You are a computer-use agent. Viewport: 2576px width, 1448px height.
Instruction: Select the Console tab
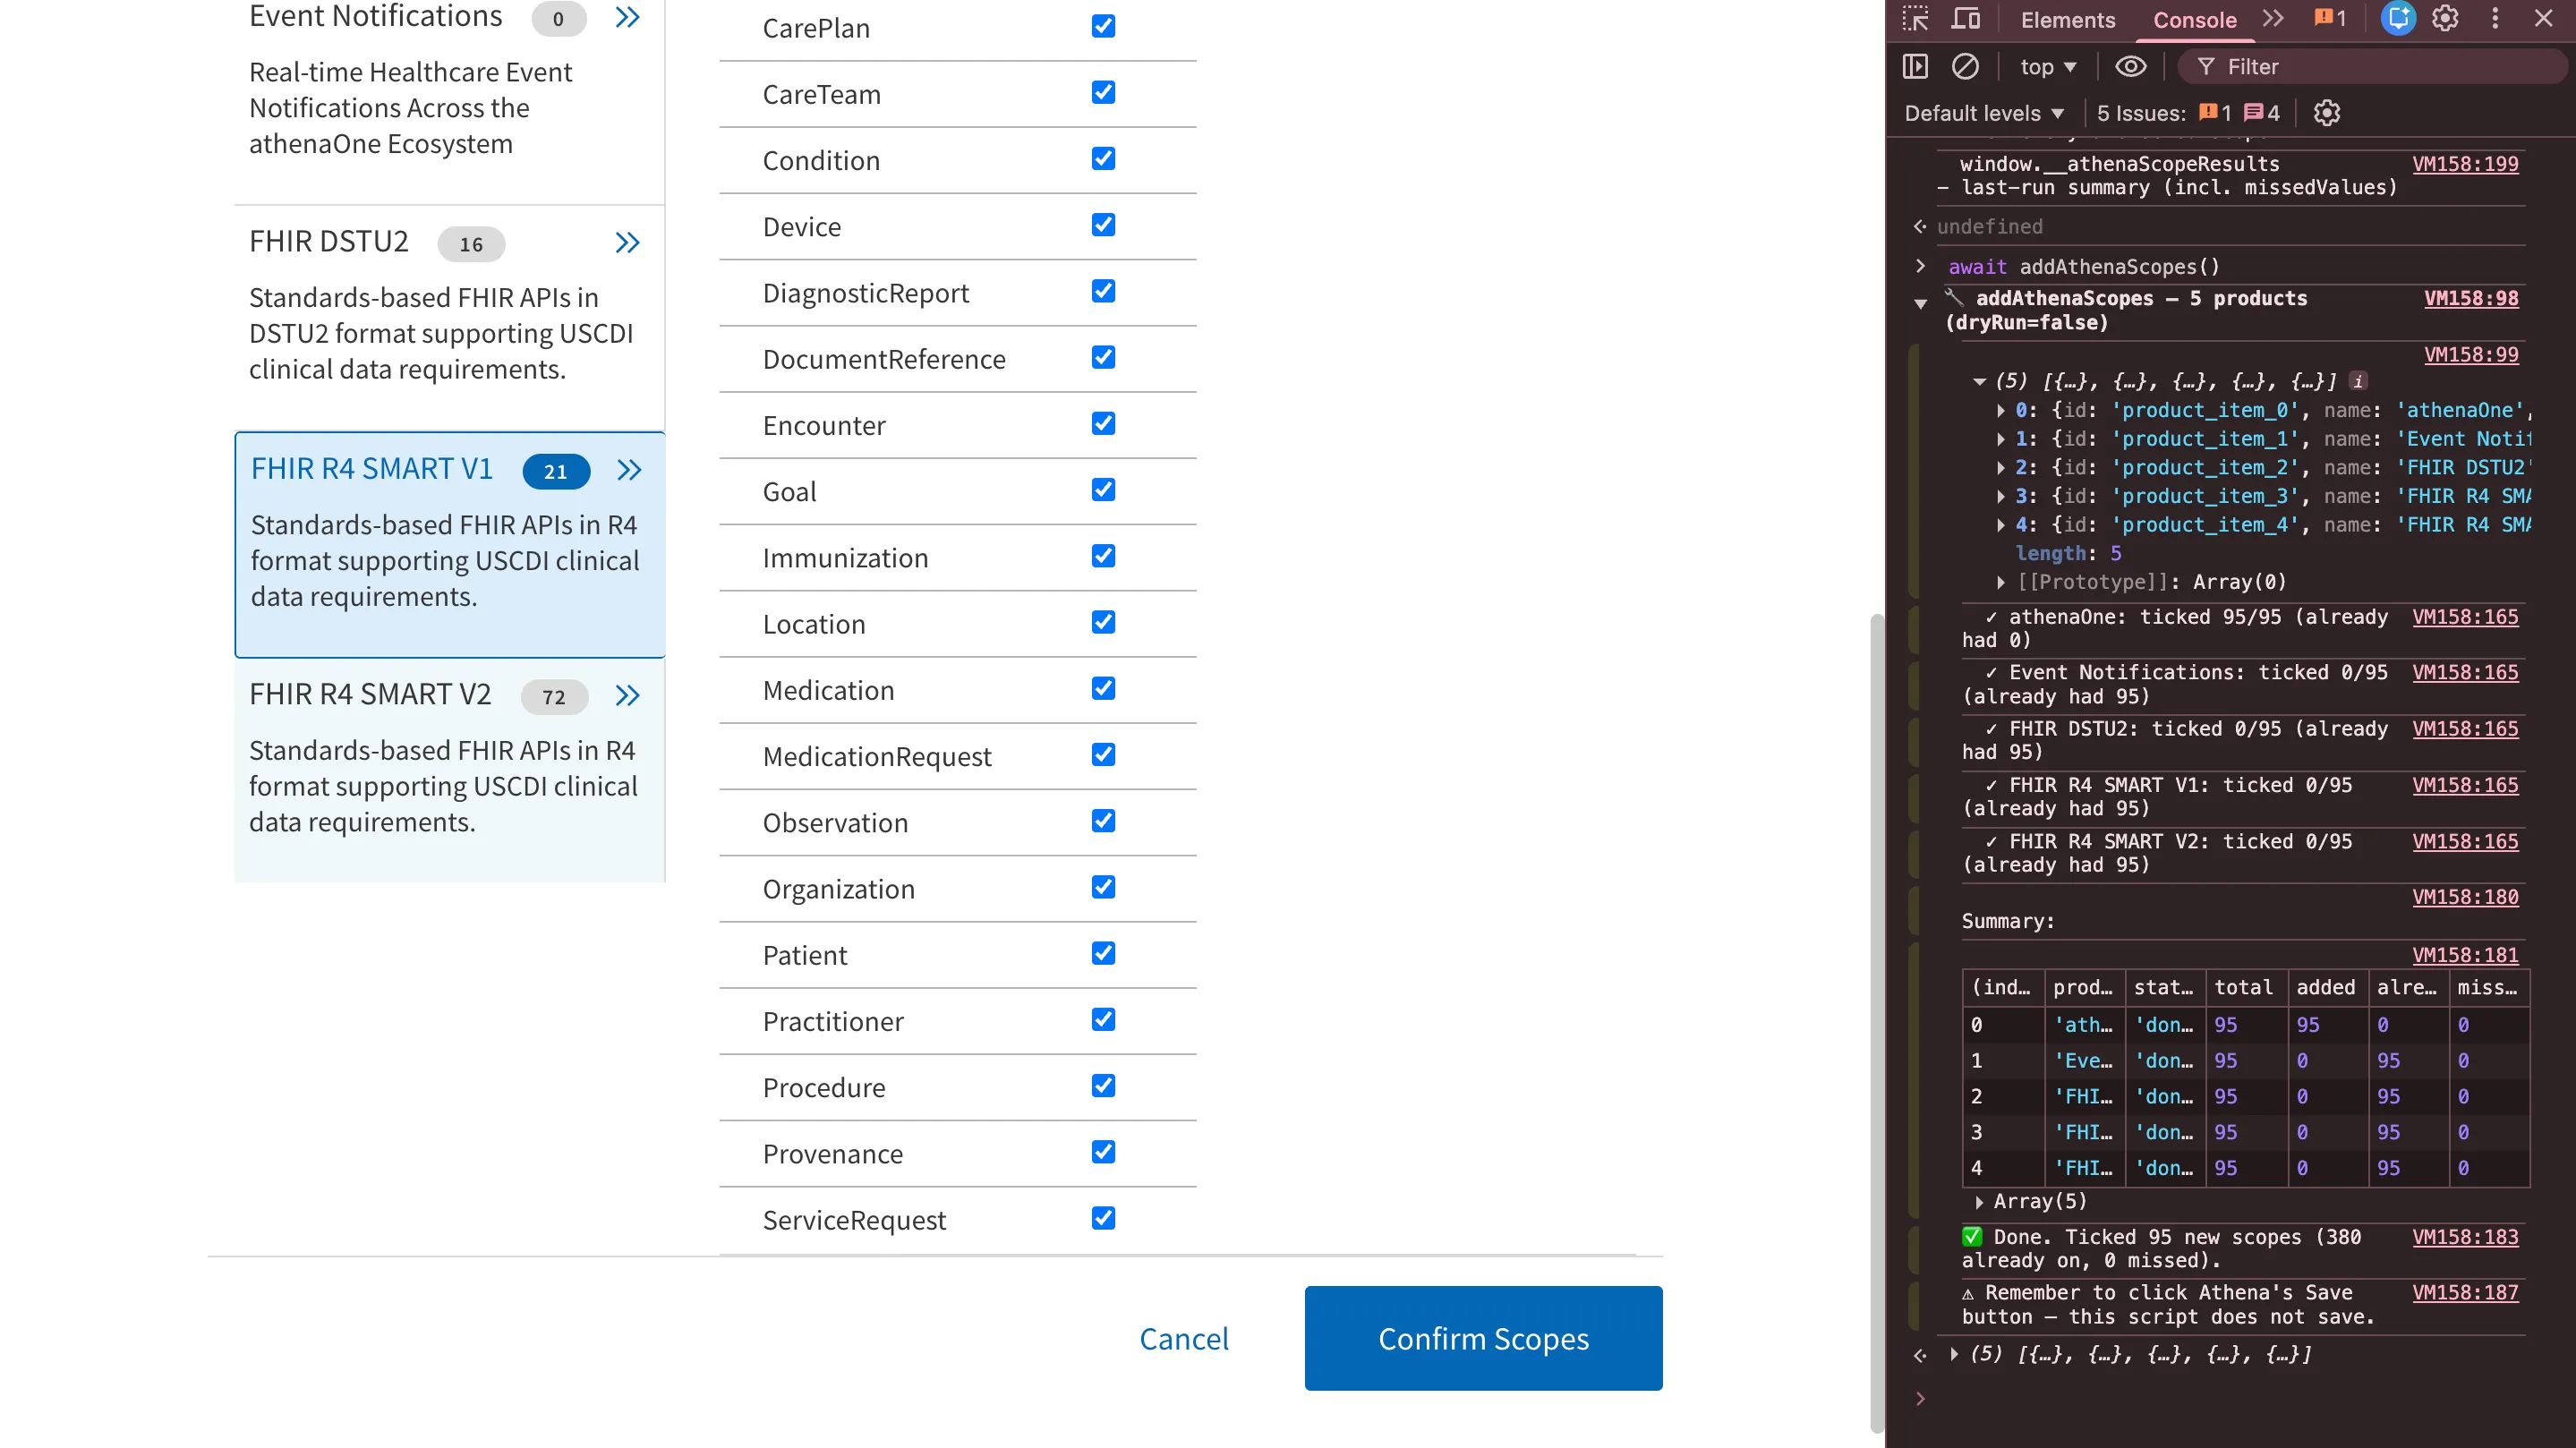coord(2194,20)
